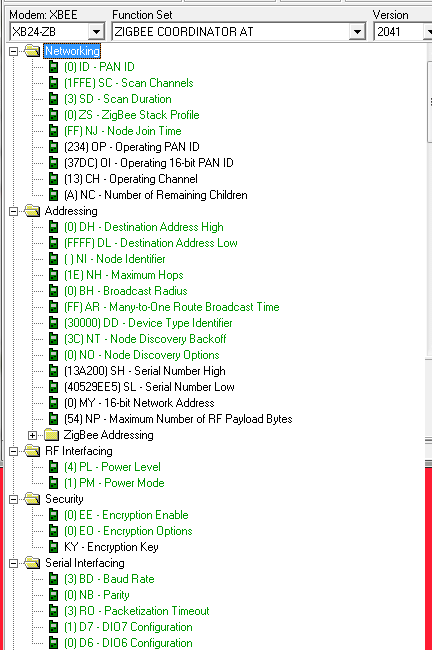
Task: Select Destination Address Low parameter
Action: (150, 243)
